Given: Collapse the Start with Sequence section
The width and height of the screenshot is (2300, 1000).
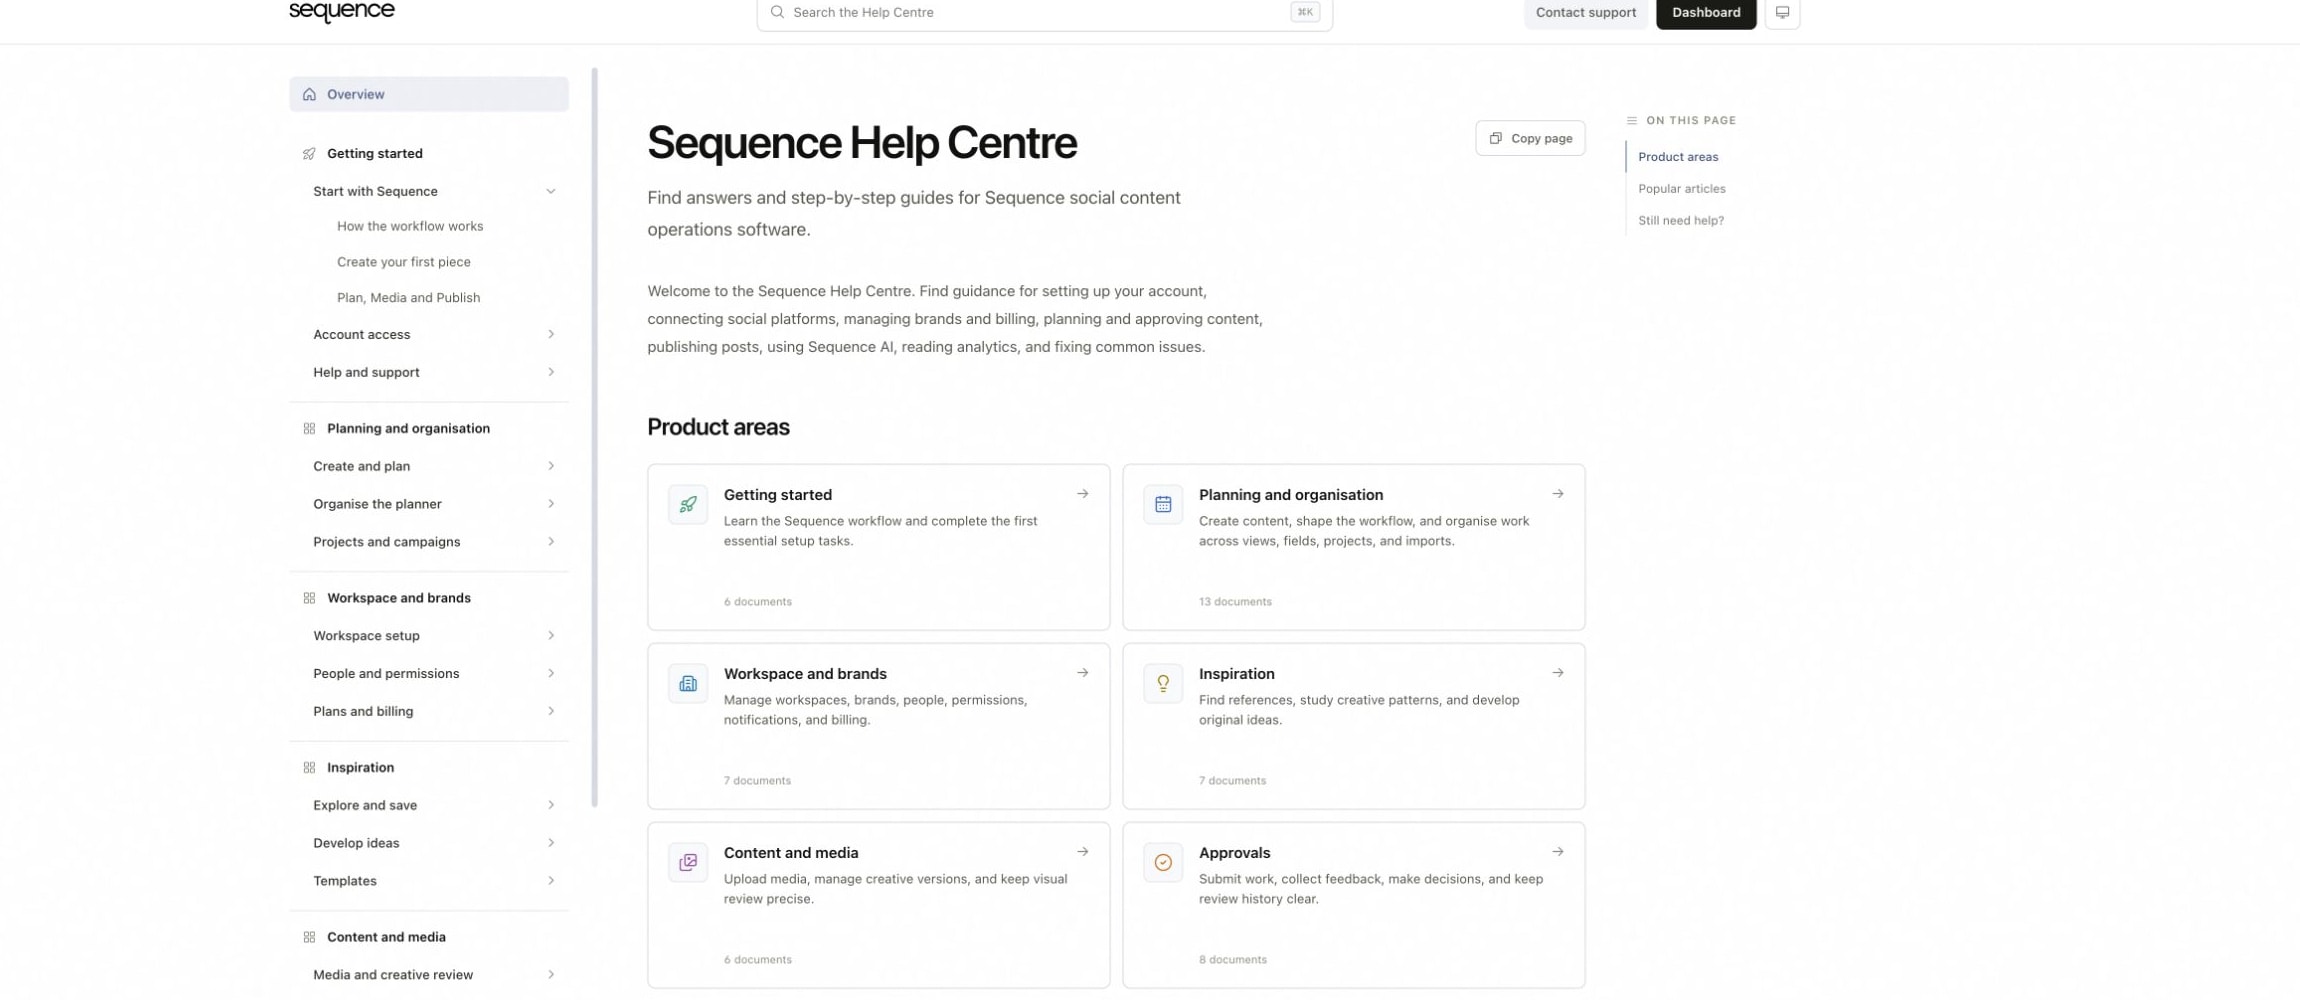Looking at the screenshot, I should coord(550,191).
